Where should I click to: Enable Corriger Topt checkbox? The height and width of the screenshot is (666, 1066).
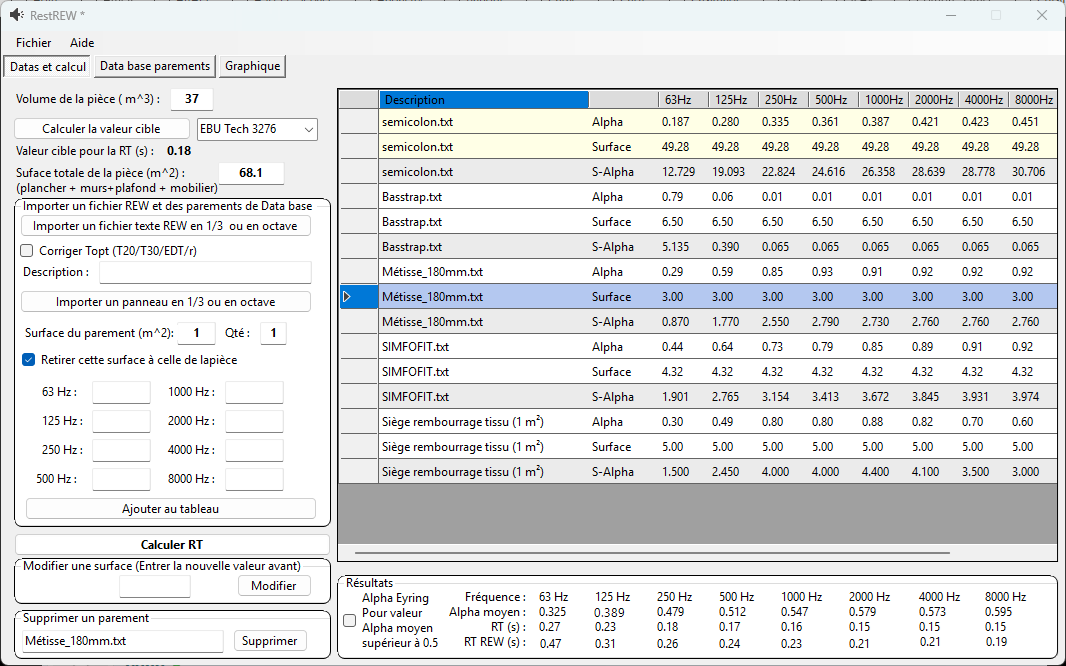(x=27, y=251)
